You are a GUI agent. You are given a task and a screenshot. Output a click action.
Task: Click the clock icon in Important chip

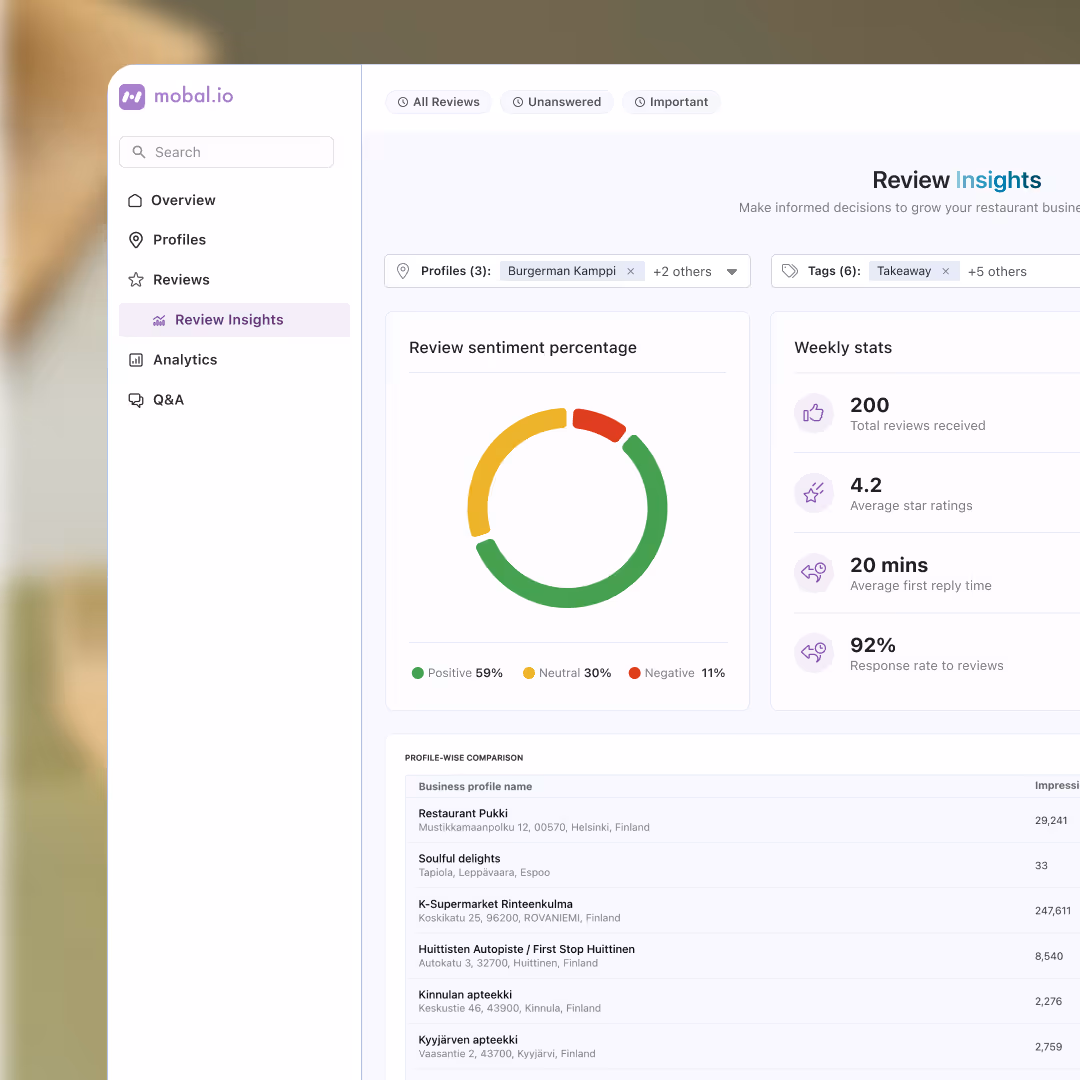tap(640, 102)
